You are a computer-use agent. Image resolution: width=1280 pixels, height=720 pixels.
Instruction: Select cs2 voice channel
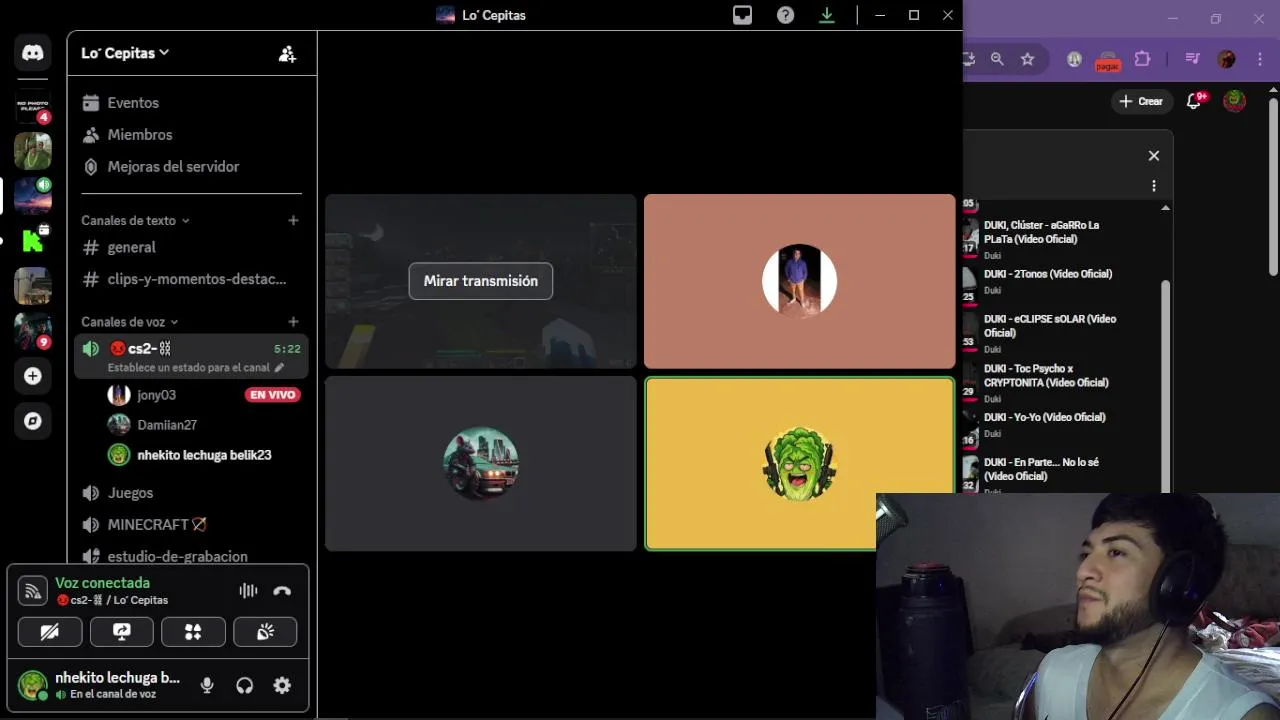191,357
